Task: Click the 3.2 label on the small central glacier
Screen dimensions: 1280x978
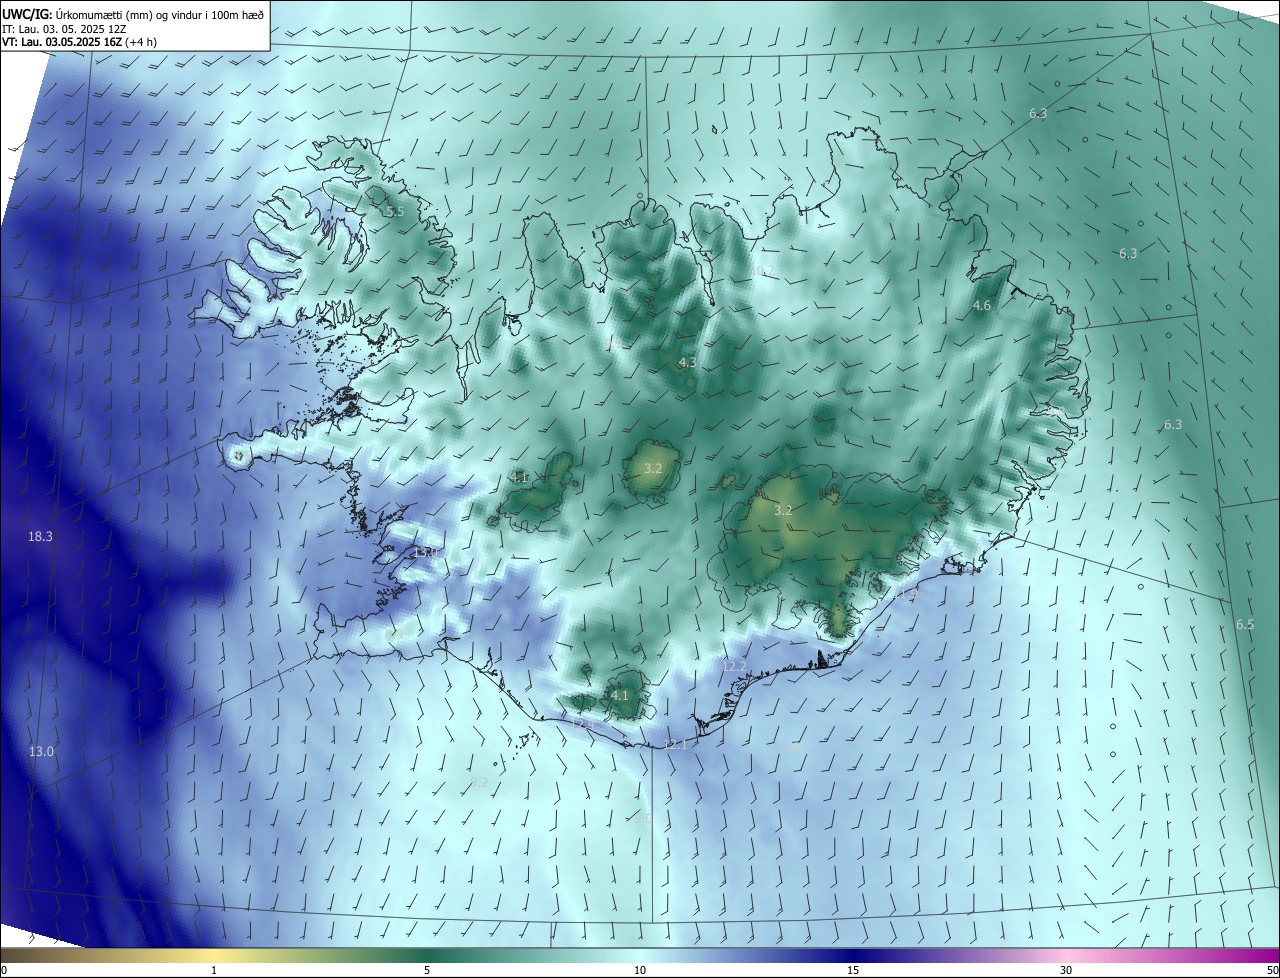Action: 653,468
